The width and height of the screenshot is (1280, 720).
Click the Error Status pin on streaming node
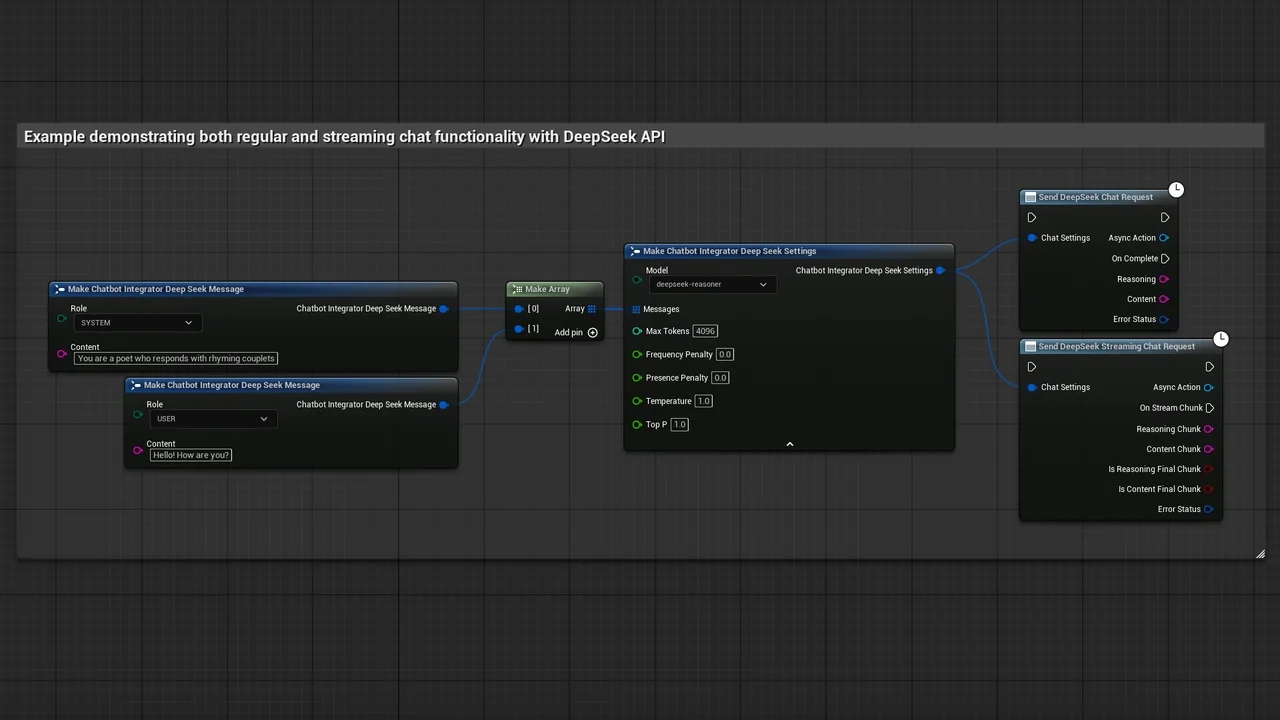click(x=1209, y=509)
